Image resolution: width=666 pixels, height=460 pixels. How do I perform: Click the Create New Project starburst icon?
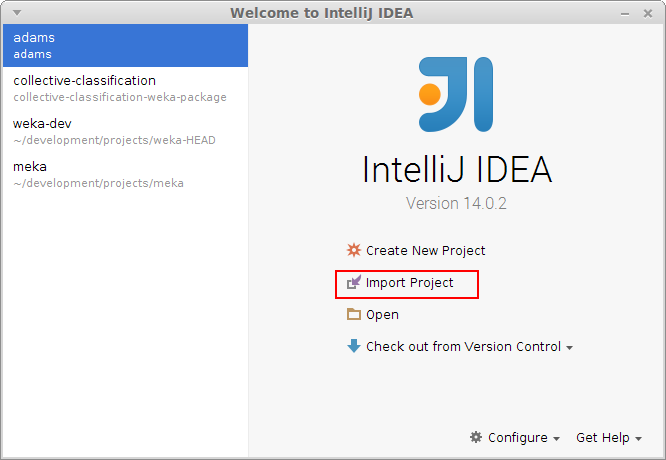(x=353, y=251)
